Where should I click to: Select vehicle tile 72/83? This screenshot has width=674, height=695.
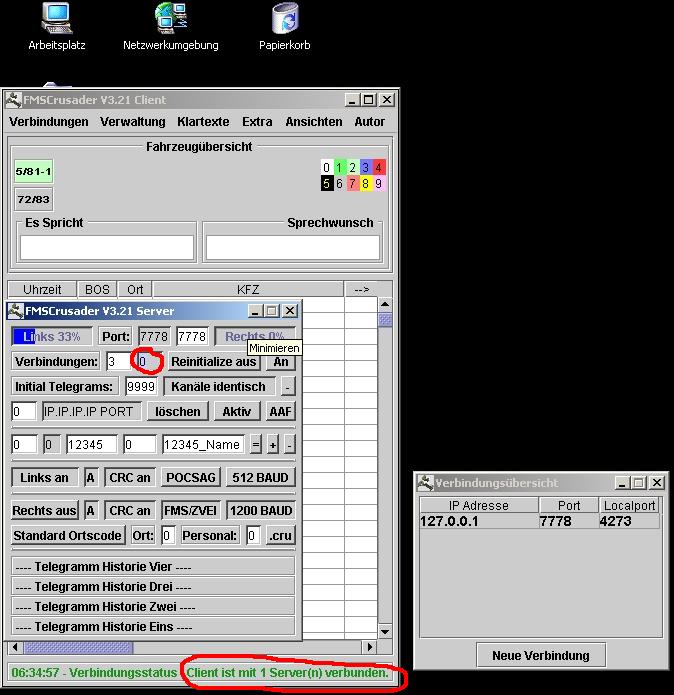coord(33,199)
